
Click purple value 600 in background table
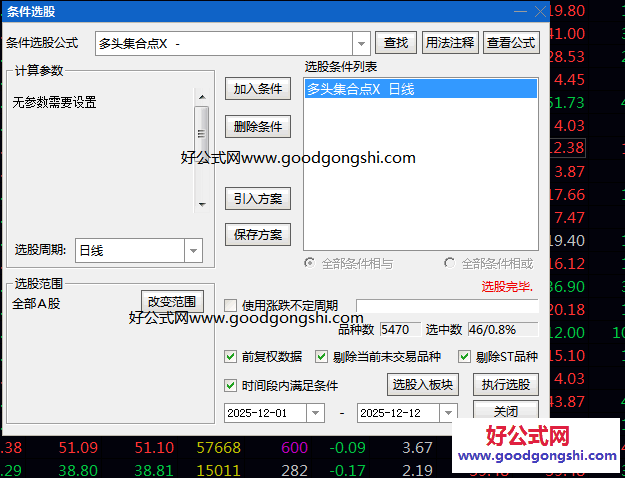coord(294,448)
